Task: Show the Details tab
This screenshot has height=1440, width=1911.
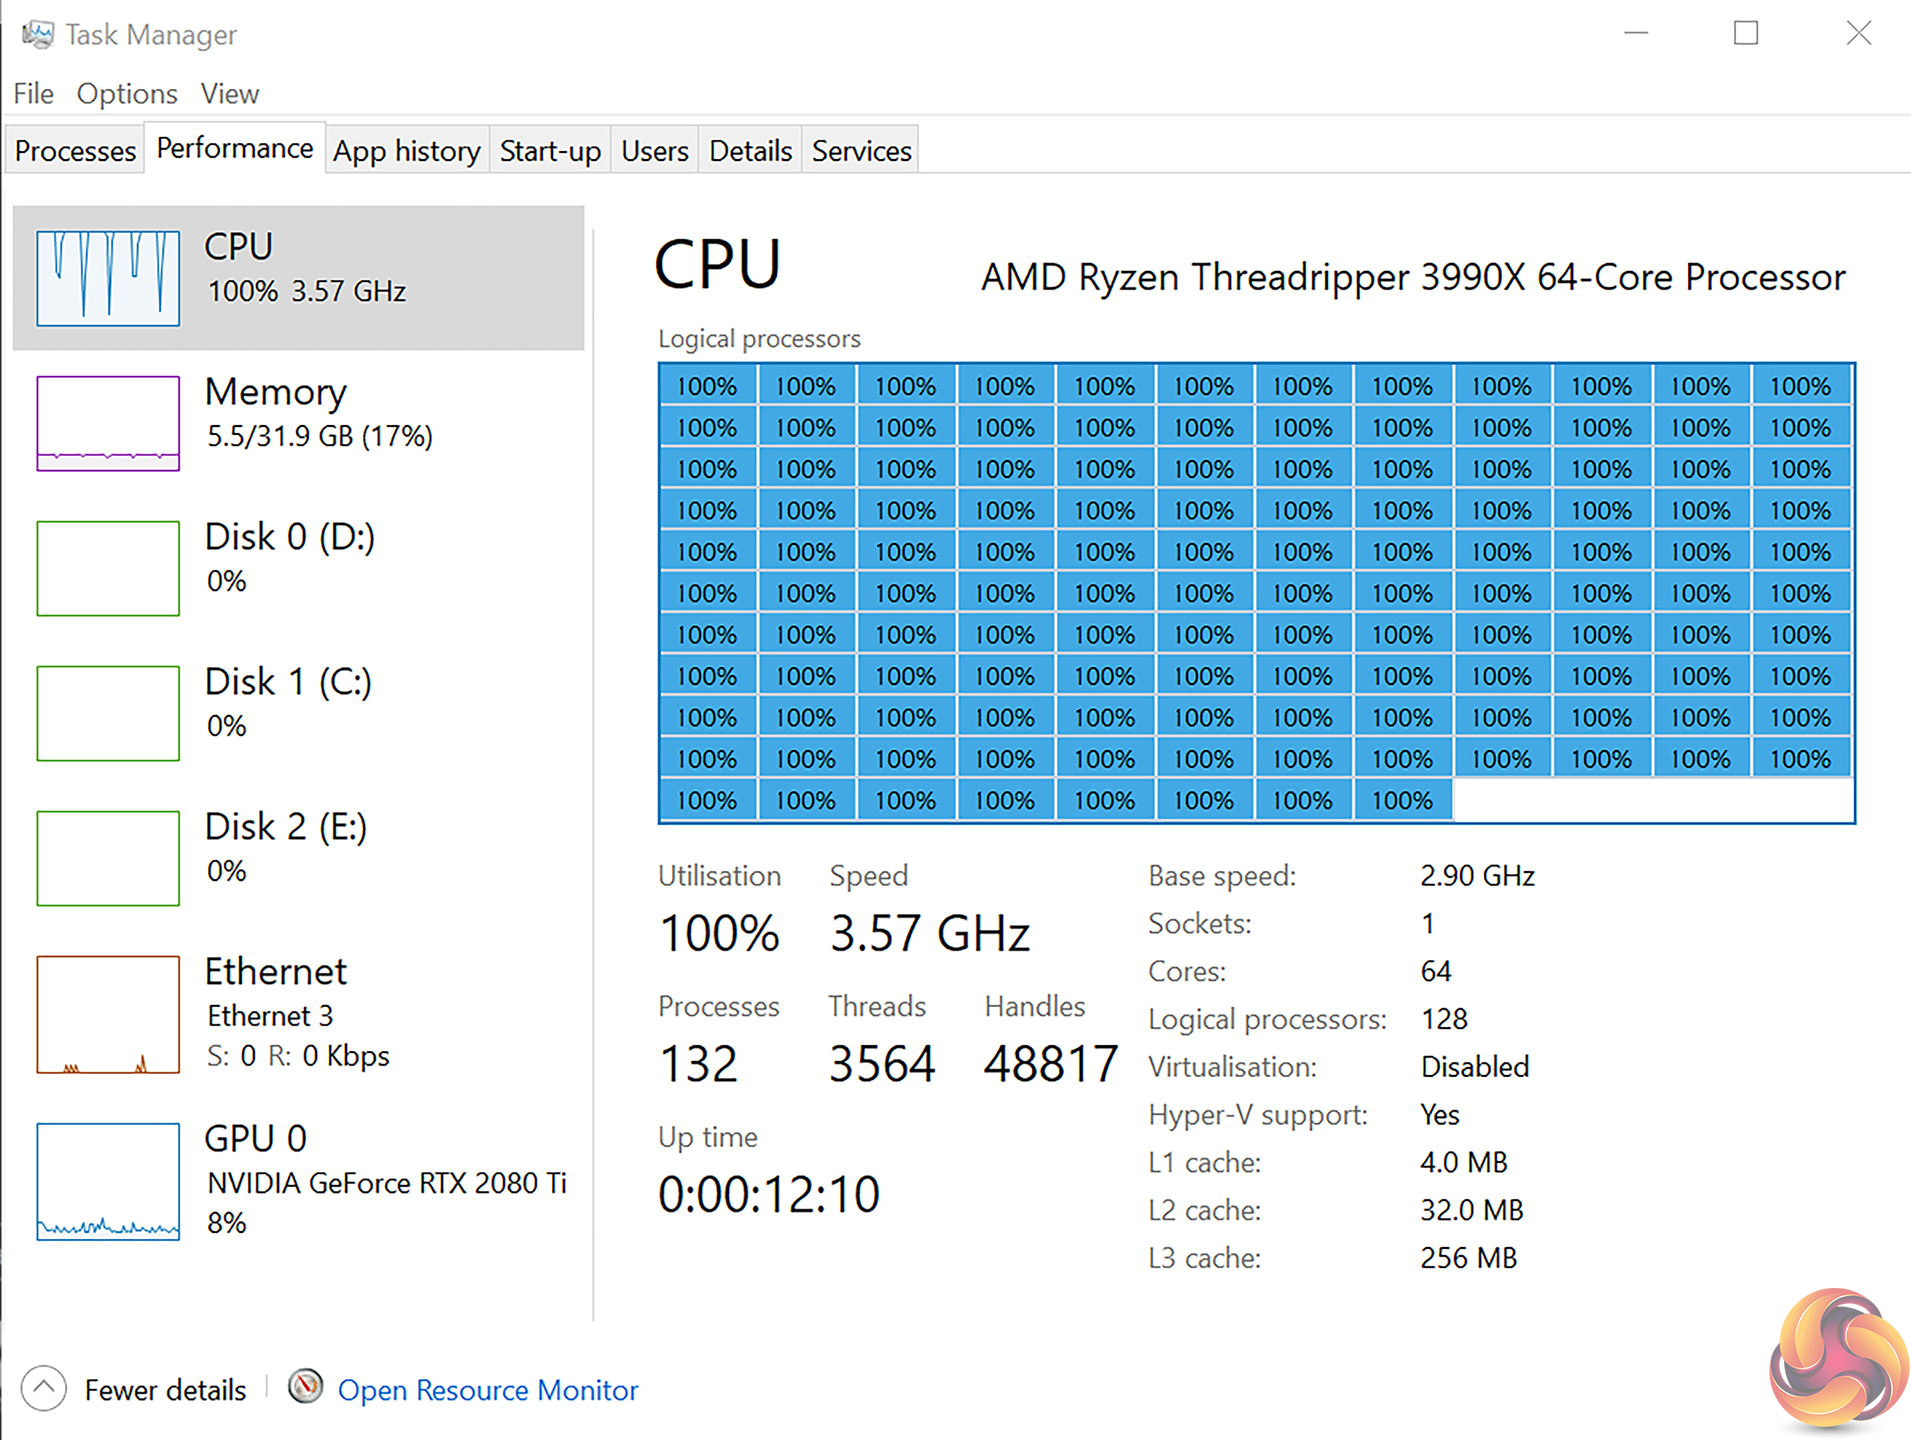Action: 750,151
